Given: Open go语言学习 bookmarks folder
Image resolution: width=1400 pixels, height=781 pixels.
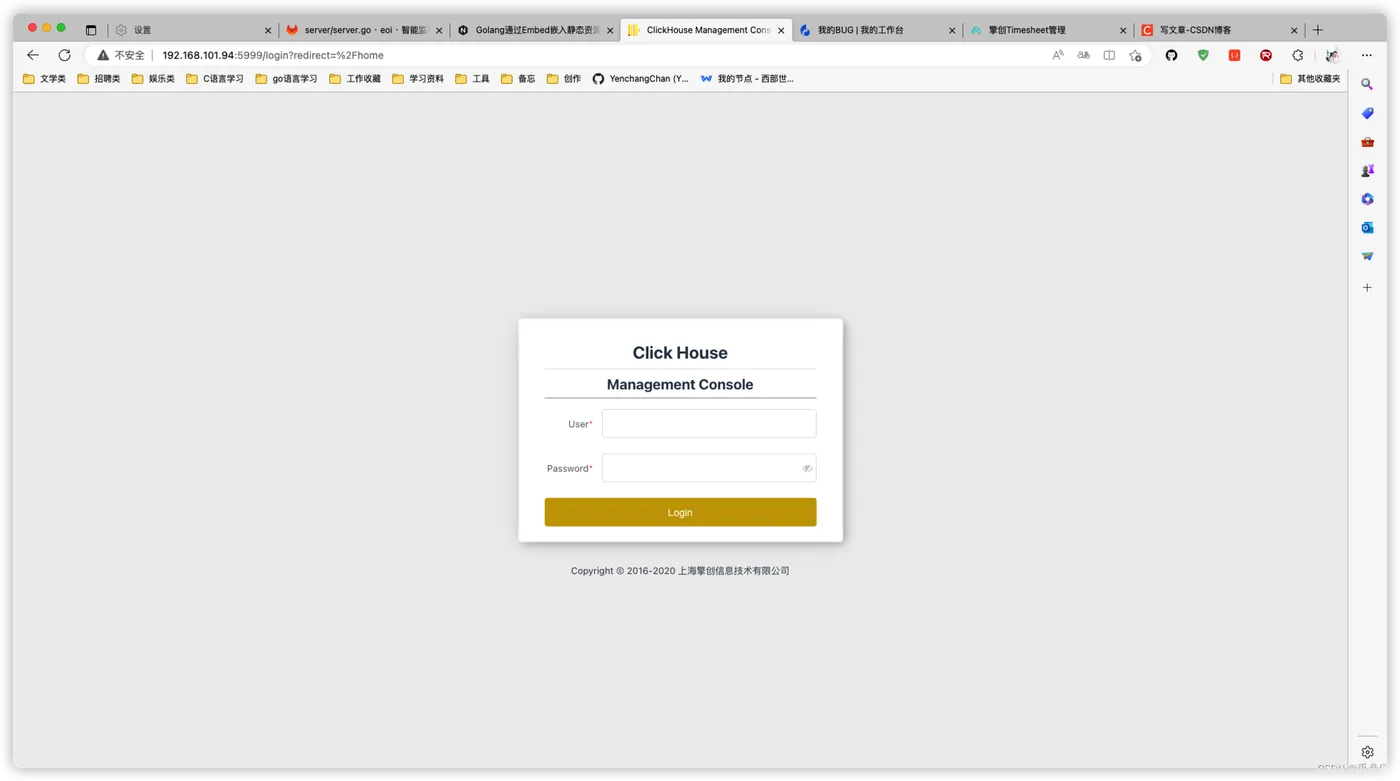Looking at the screenshot, I should pos(286,78).
